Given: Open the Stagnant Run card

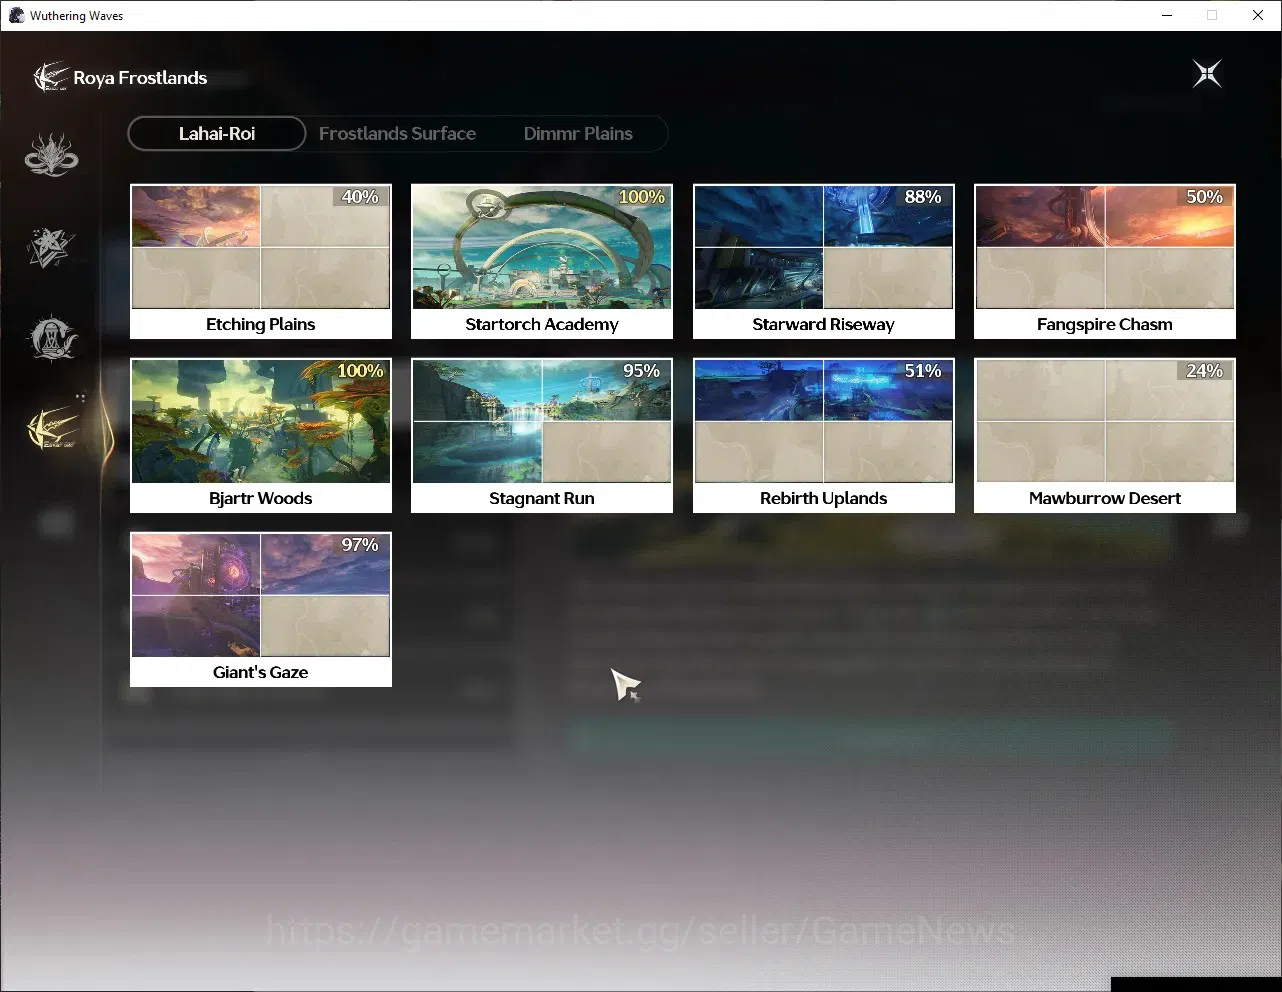Looking at the screenshot, I should (542, 435).
